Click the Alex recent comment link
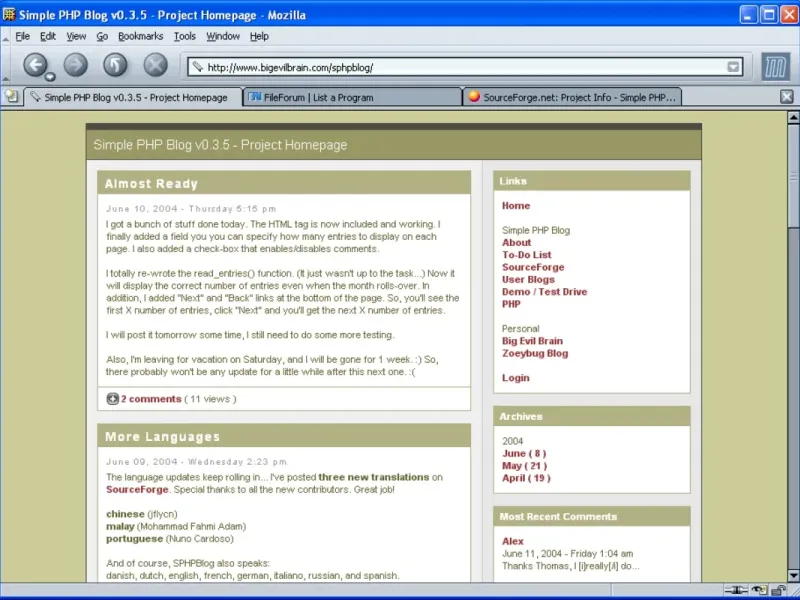 [x=513, y=541]
